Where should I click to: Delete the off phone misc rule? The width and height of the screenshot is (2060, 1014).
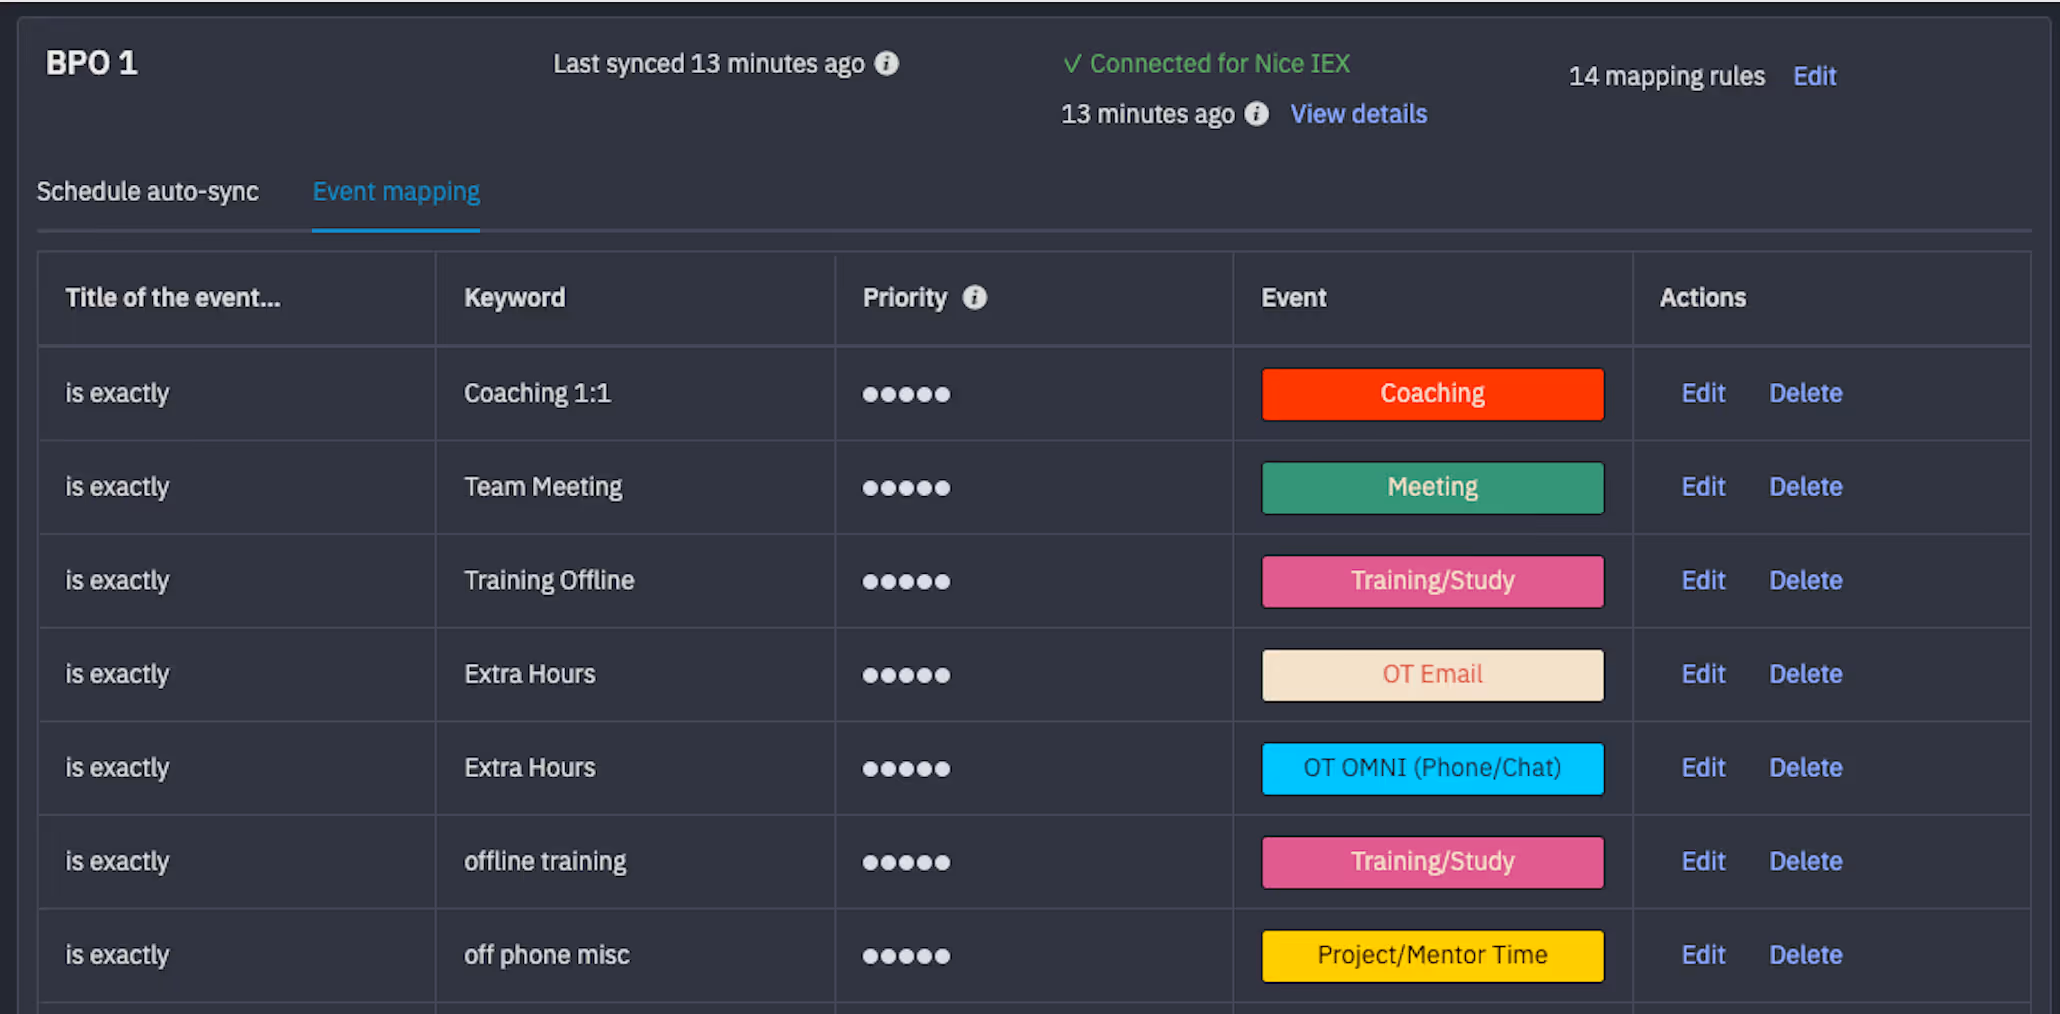tap(1806, 955)
